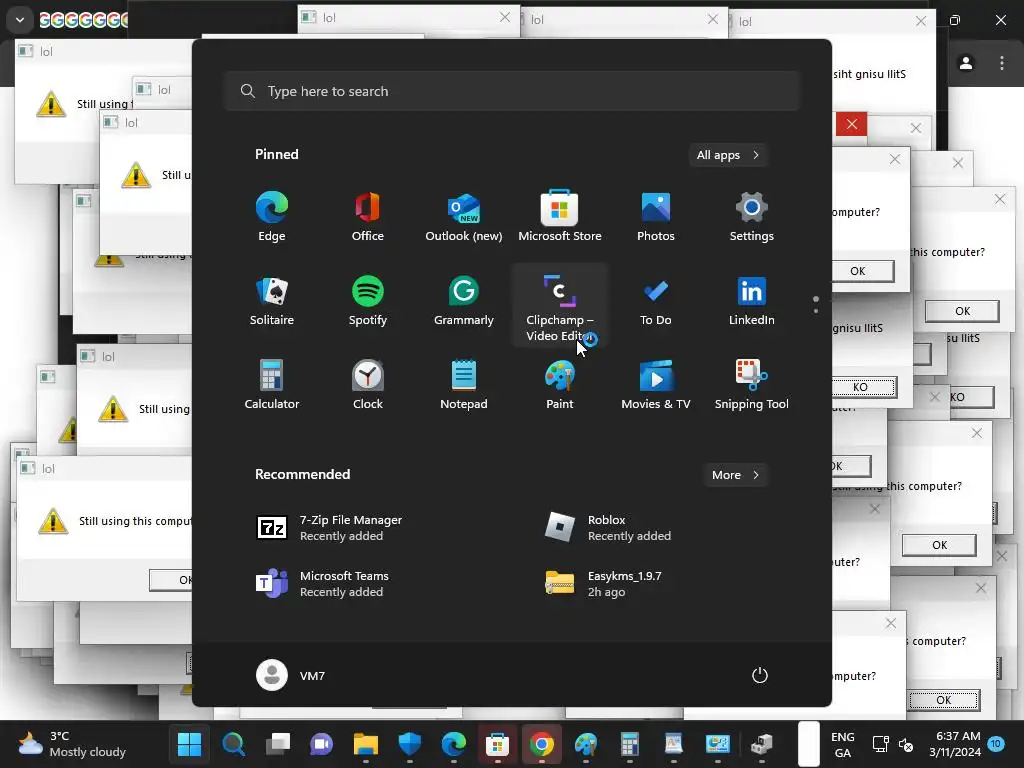Launch Notepad from Start menu
1024x768 pixels.
[464, 385]
